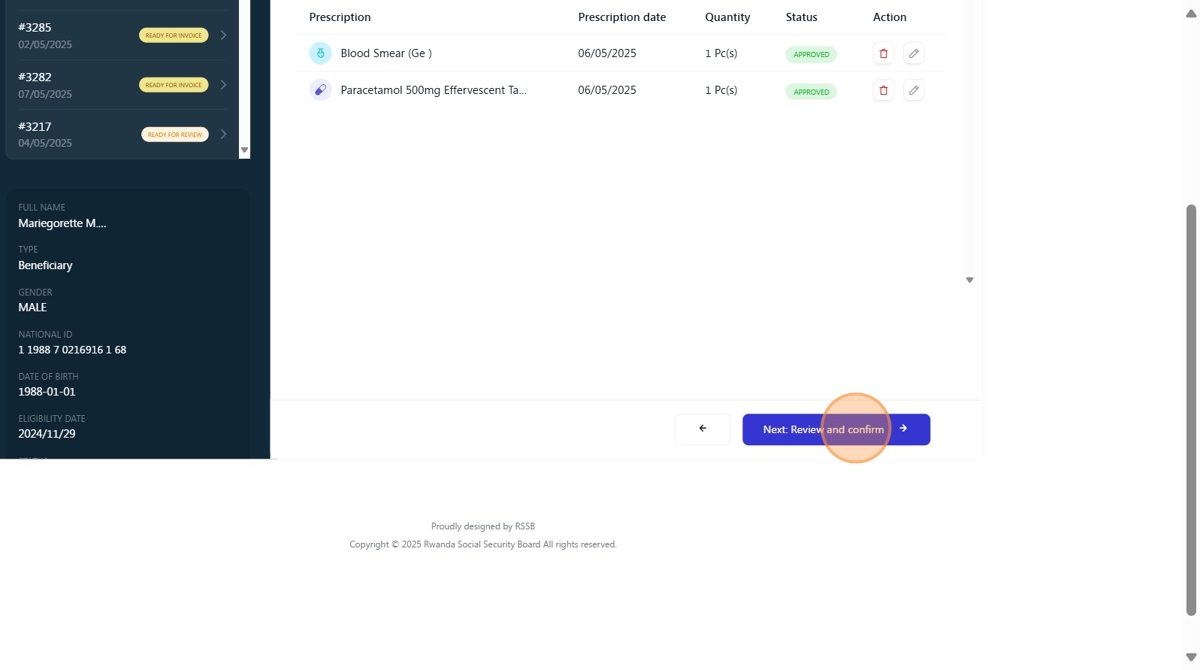The image size is (1200, 670).
Task: Click the APPROVED status for Blood Smear
Action: point(811,55)
